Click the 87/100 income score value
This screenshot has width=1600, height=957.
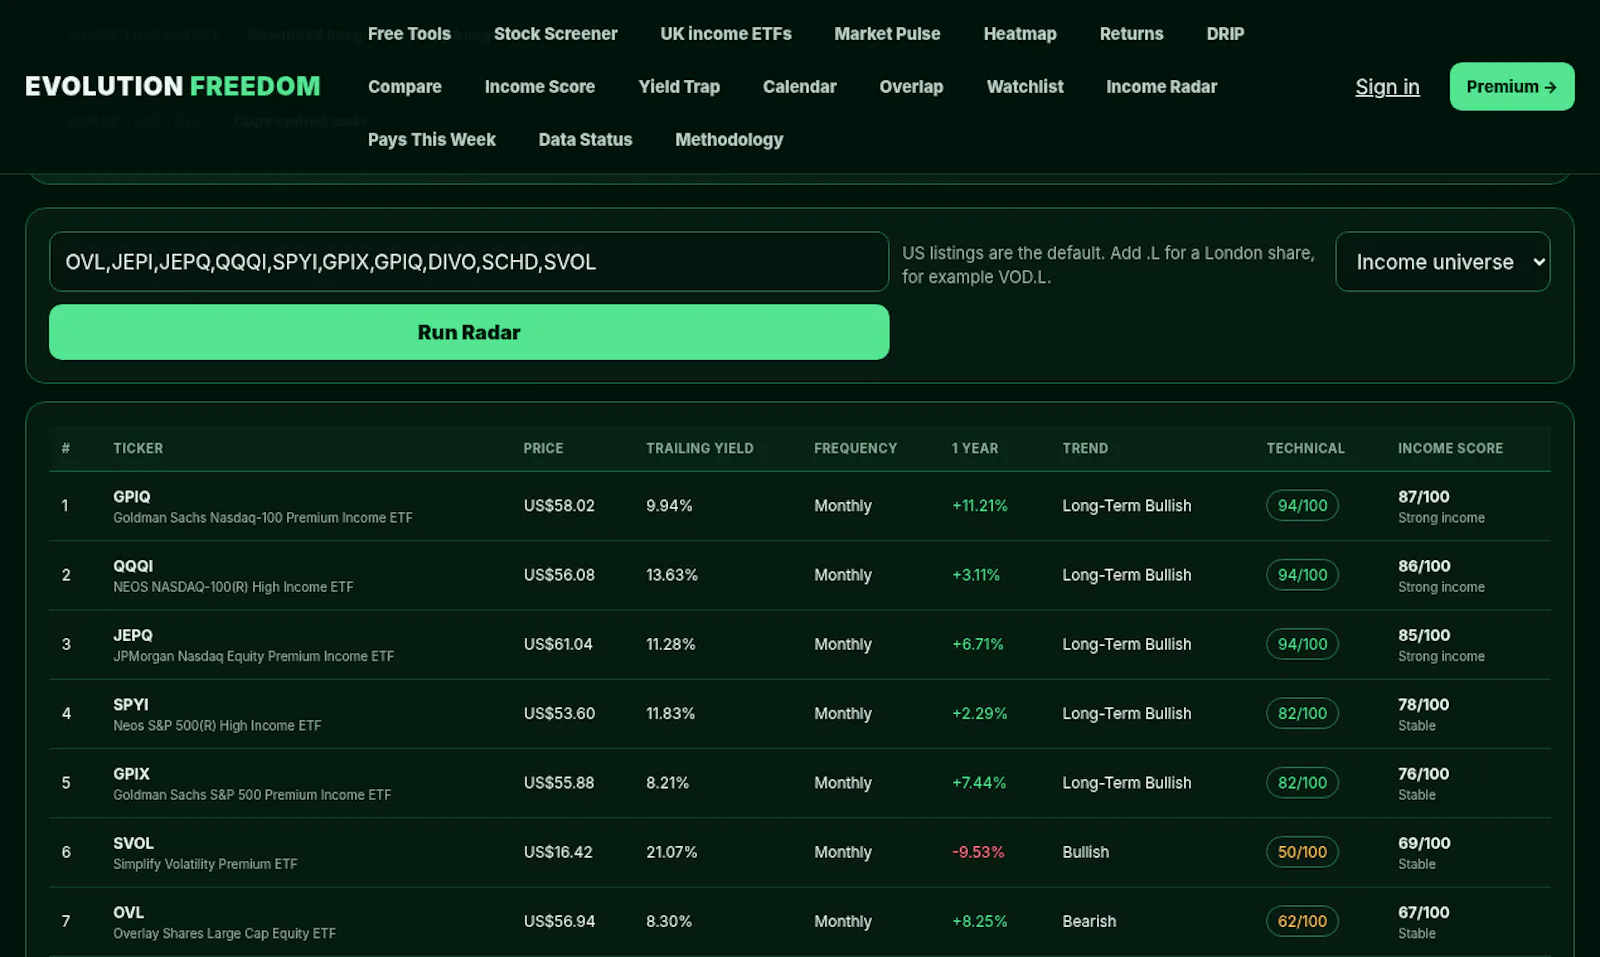point(1423,497)
